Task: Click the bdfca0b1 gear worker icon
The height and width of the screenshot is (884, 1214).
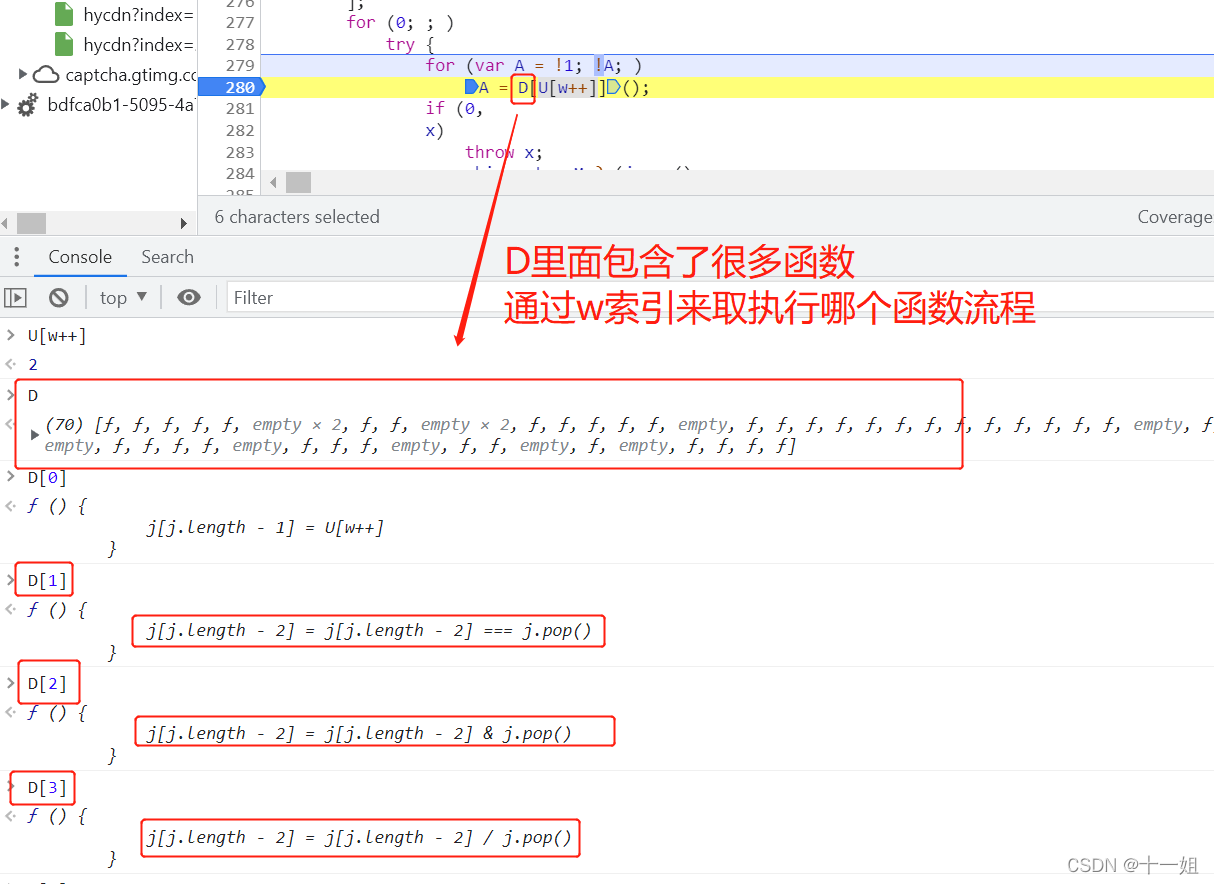Action: (28, 104)
